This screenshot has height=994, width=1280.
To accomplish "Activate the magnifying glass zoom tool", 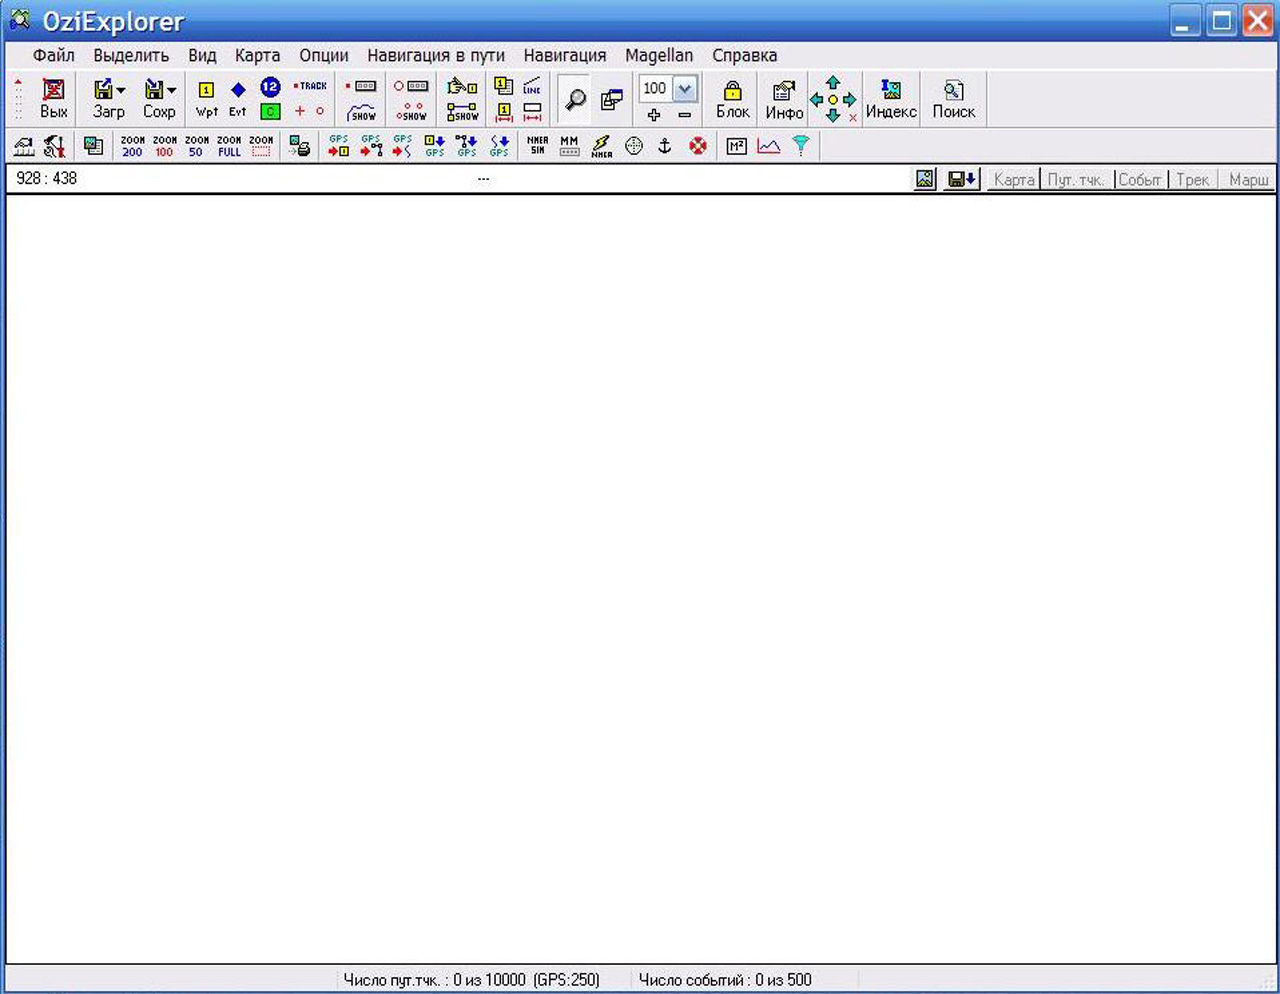I will 575,99.
